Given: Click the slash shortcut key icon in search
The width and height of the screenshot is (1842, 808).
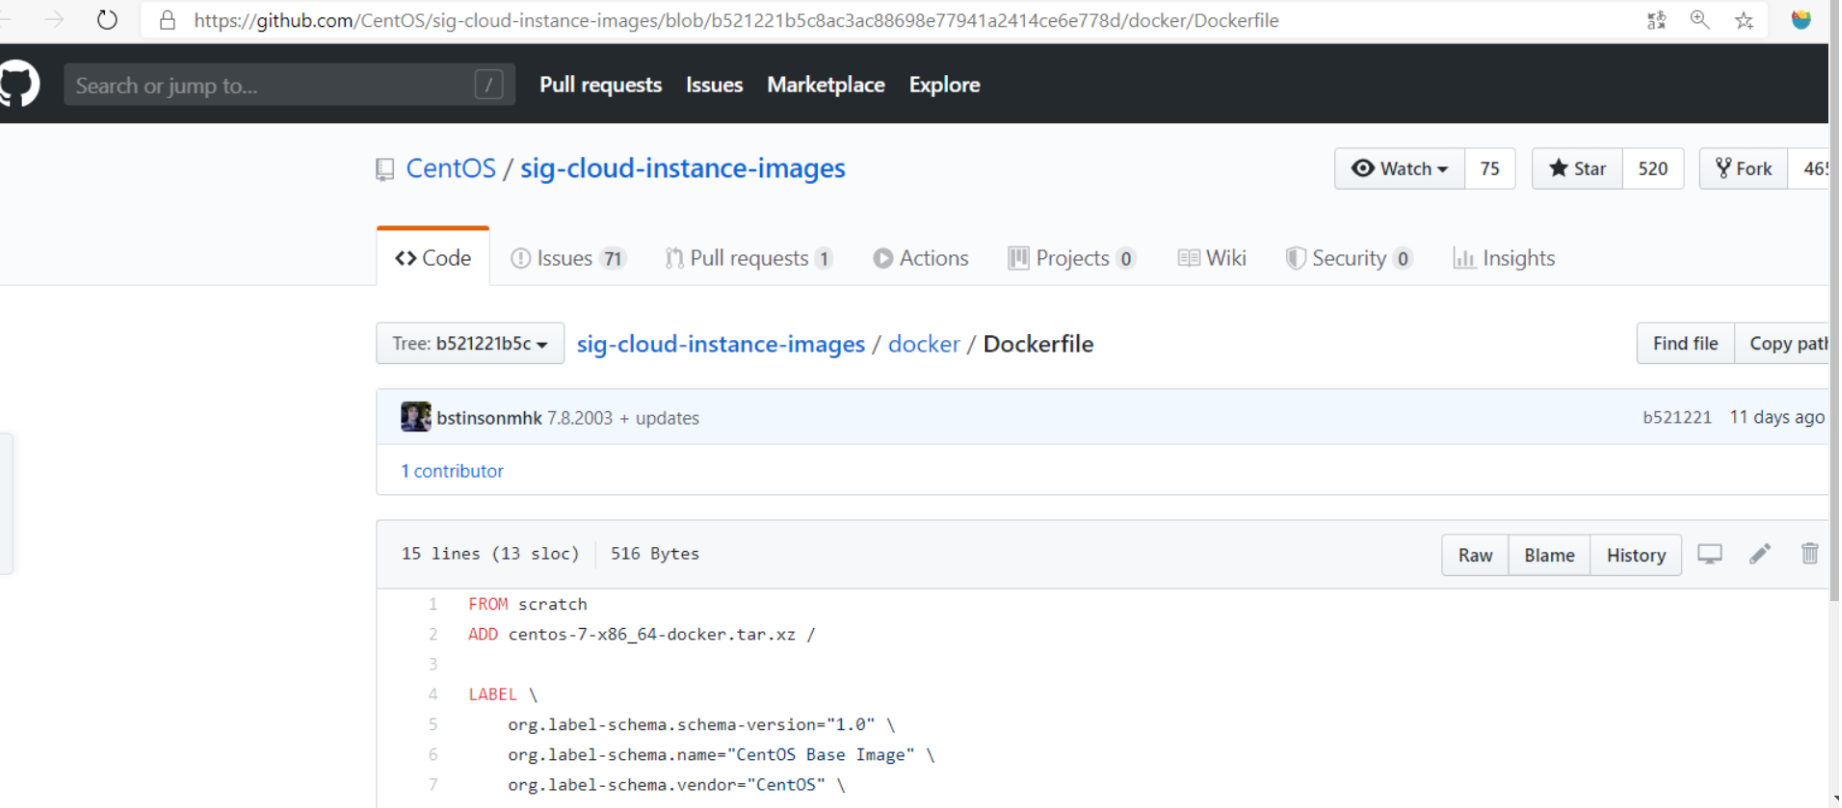Looking at the screenshot, I should point(489,85).
